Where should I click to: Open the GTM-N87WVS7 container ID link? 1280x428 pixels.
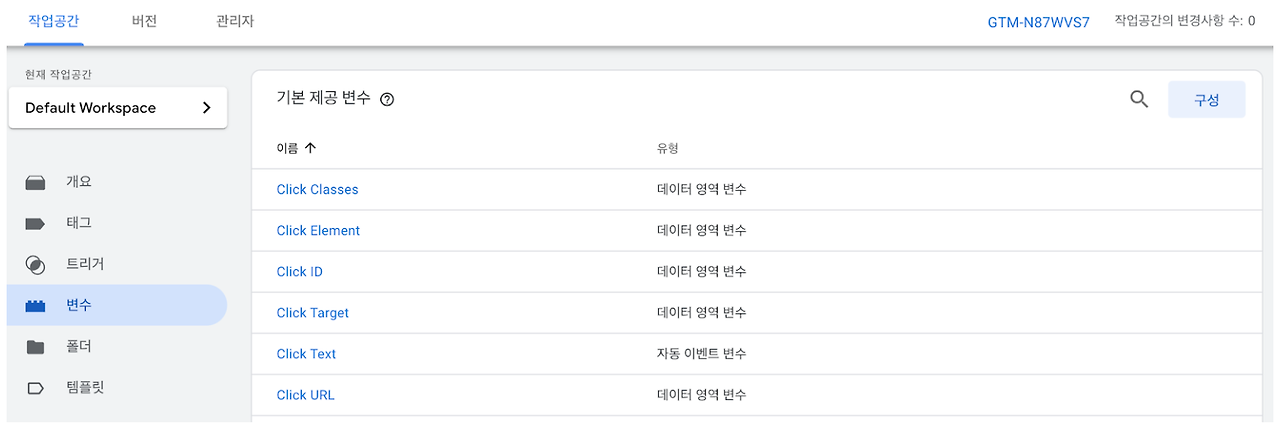pyautogui.click(x=1038, y=21)
